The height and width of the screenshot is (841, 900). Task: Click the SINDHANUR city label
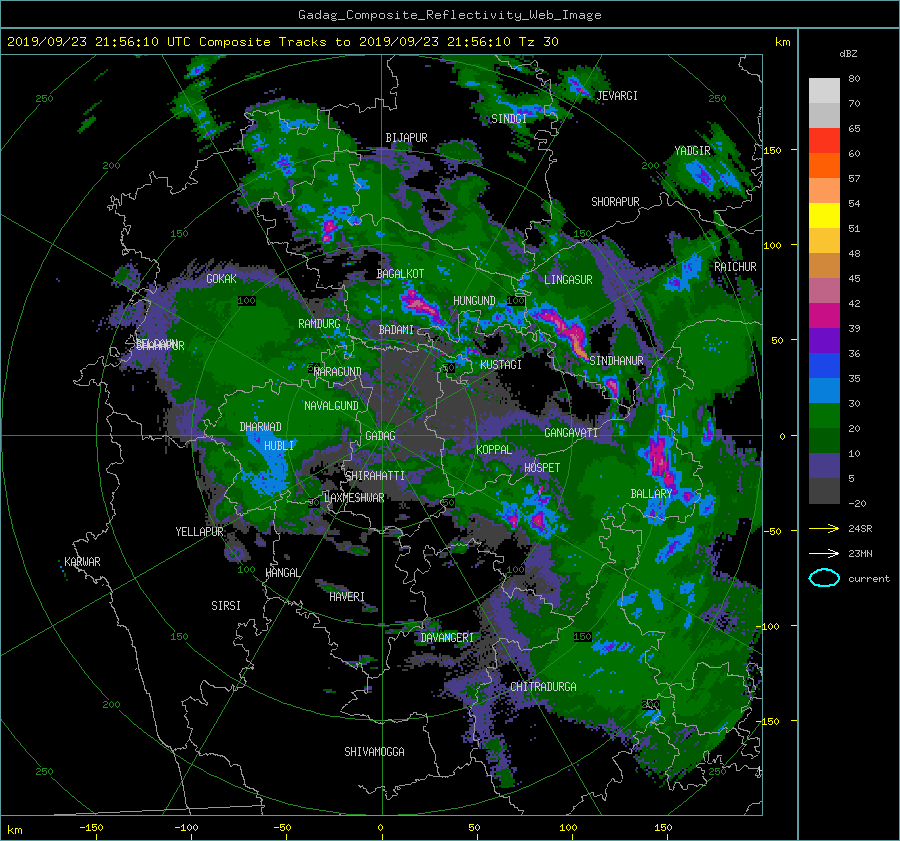coord(616,361)
